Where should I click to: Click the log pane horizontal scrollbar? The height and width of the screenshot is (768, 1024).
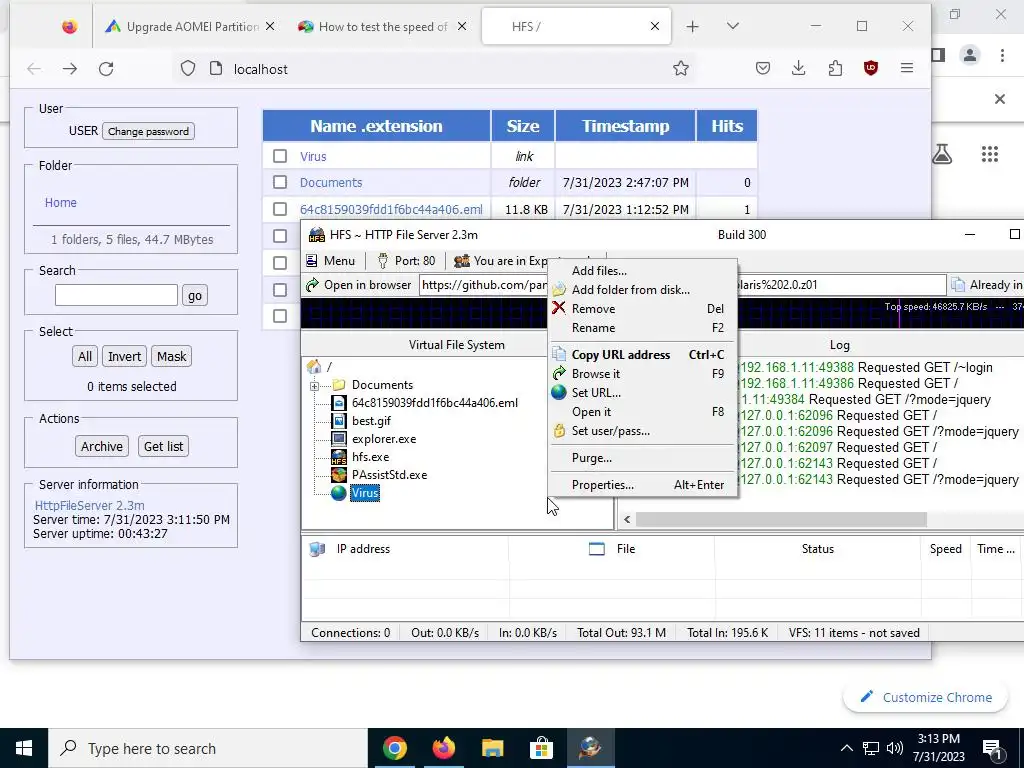pos(781,519)
